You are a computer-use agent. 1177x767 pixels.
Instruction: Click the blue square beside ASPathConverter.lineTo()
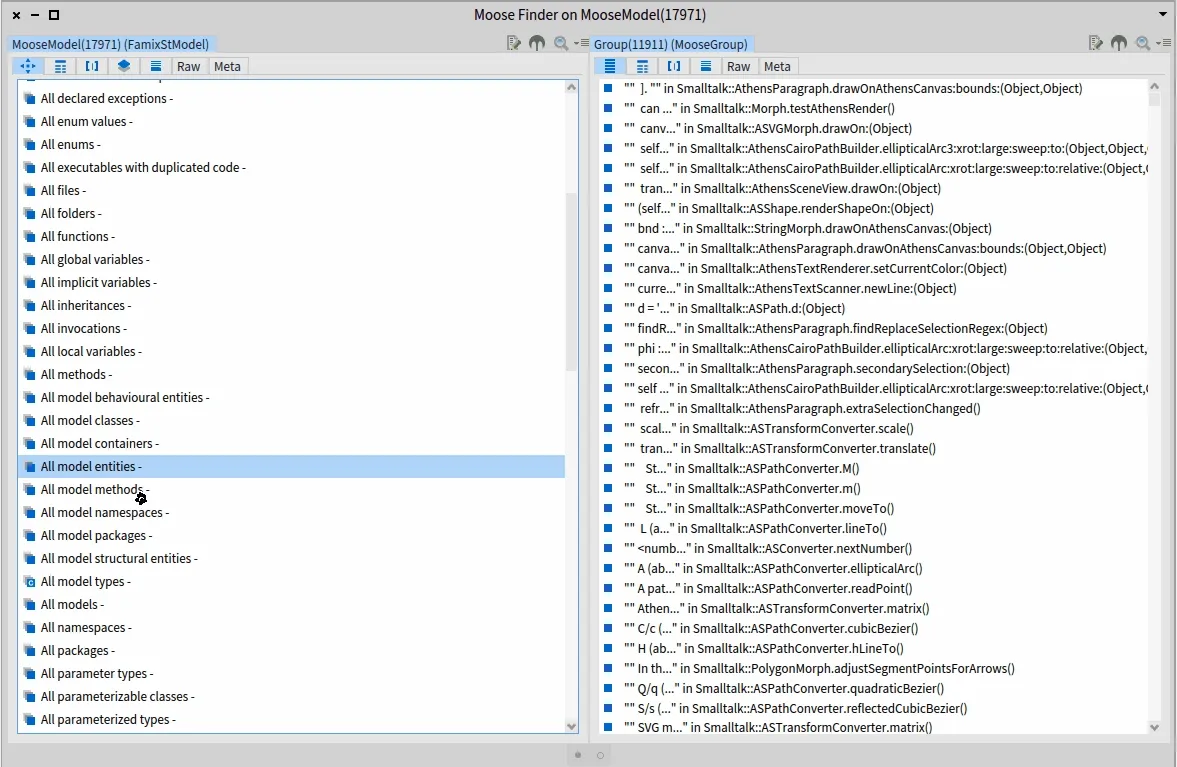[608, 528]
